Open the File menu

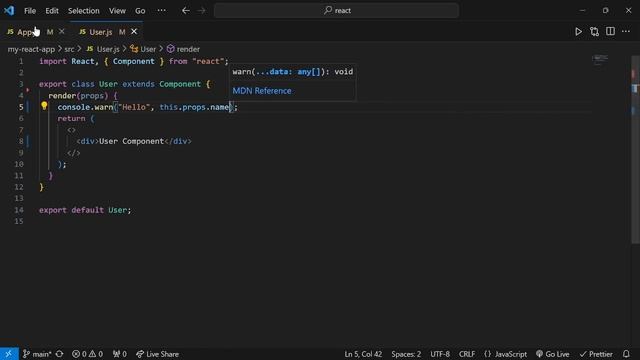point(30,11)
